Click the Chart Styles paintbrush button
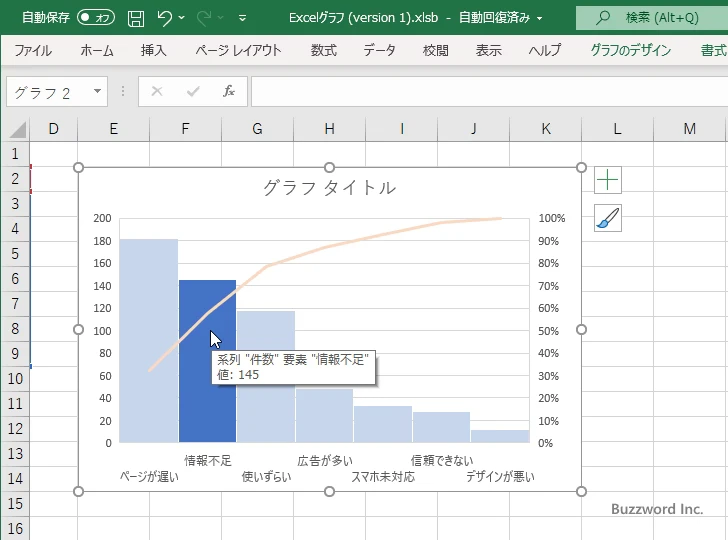Viewport: 728px width, 540px height. [608, 218]
